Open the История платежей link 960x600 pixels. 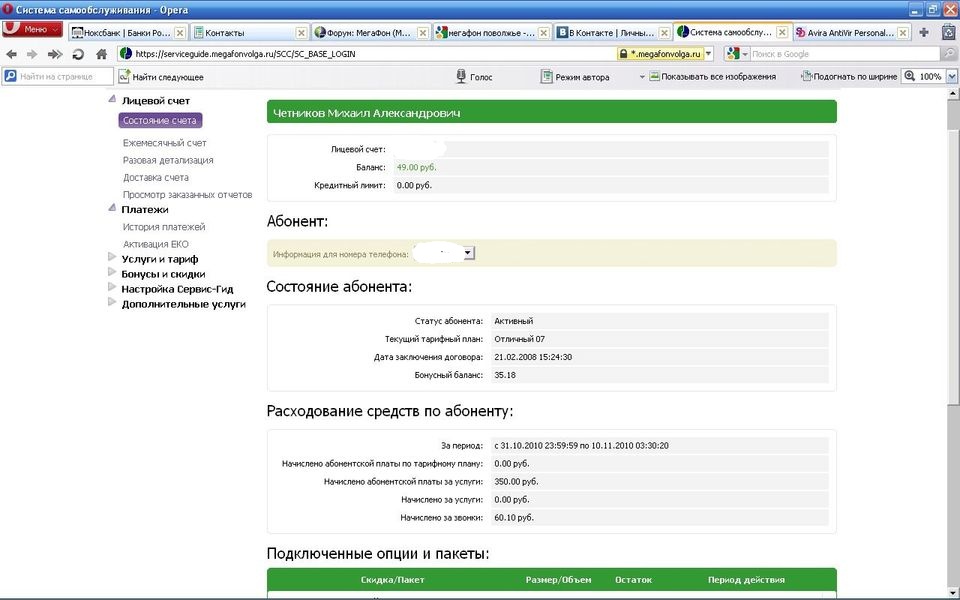pyautogui.click(x=163, y=227)
